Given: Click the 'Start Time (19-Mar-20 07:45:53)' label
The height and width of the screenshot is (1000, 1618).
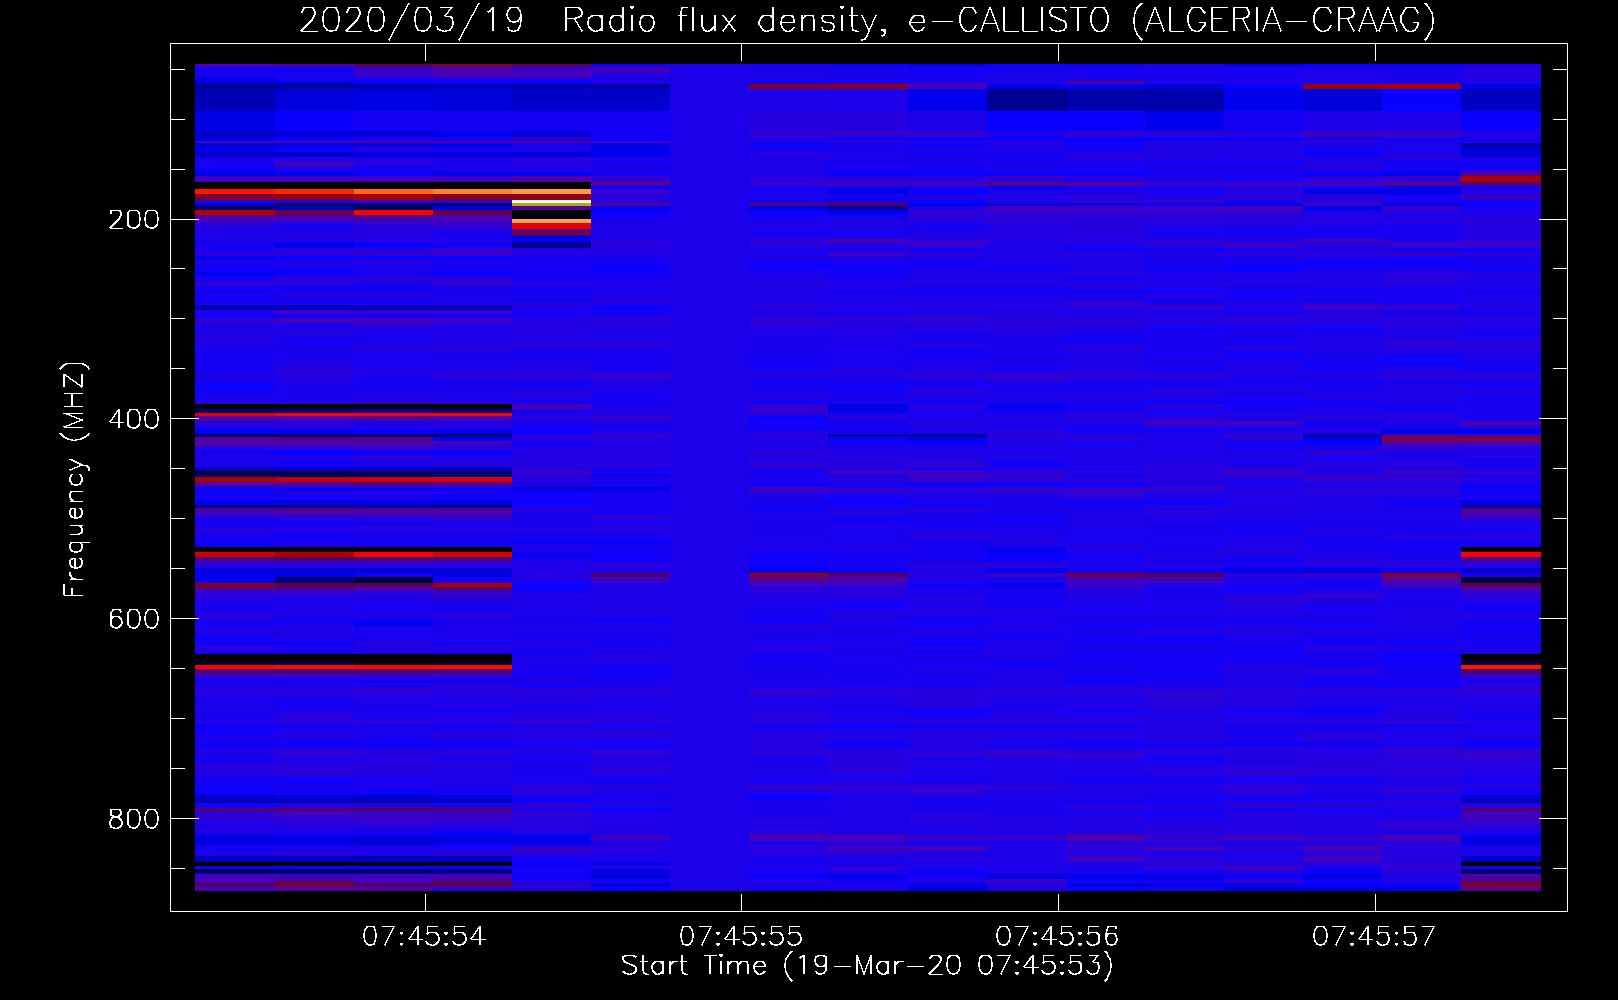Looking at the screenshot, I should (x=867, y=966).
